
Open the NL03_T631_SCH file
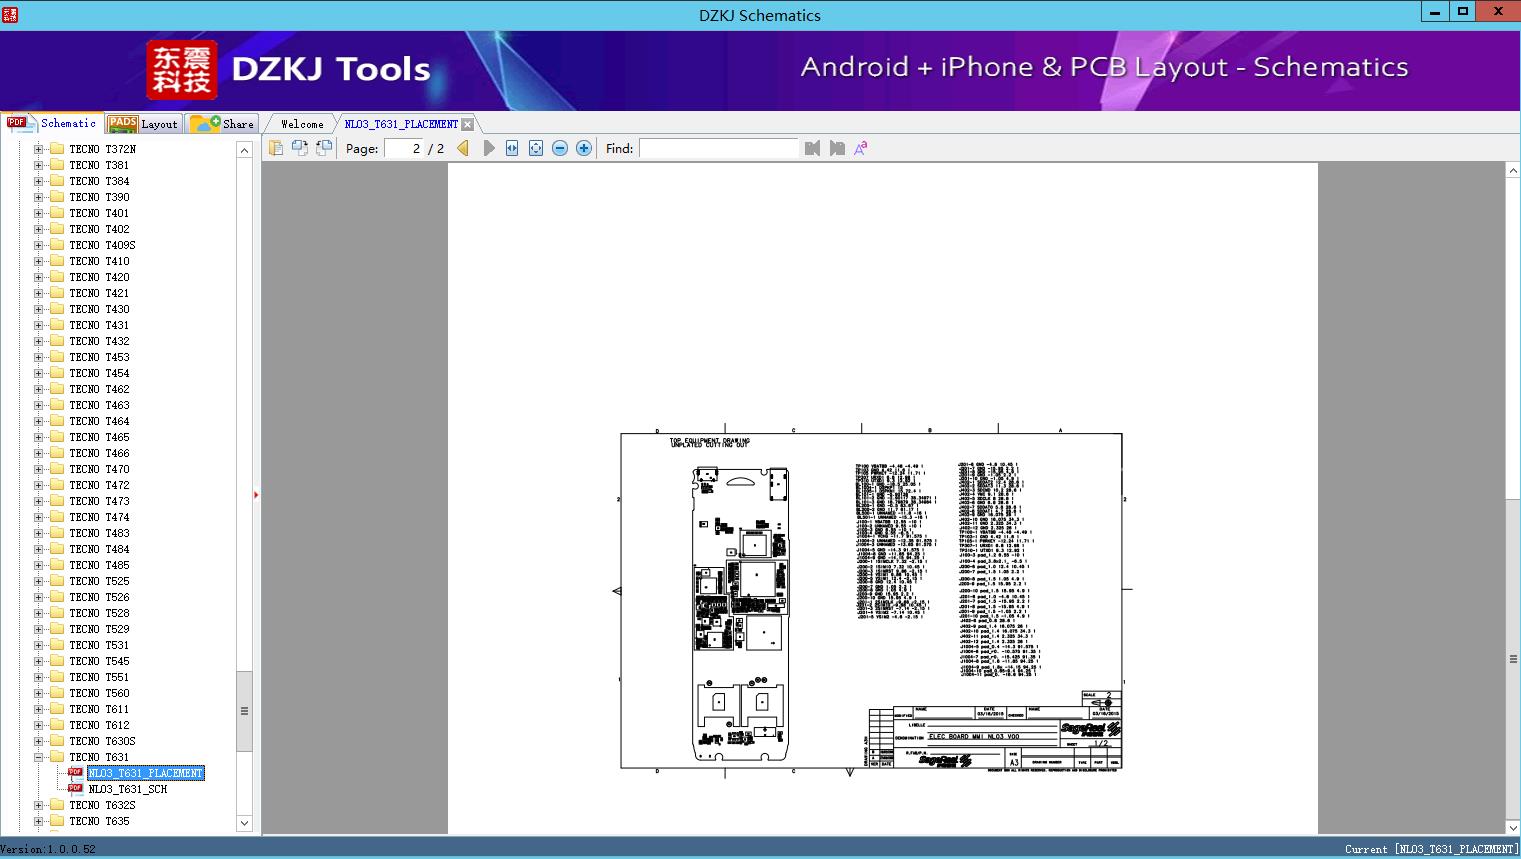point(127,789)
